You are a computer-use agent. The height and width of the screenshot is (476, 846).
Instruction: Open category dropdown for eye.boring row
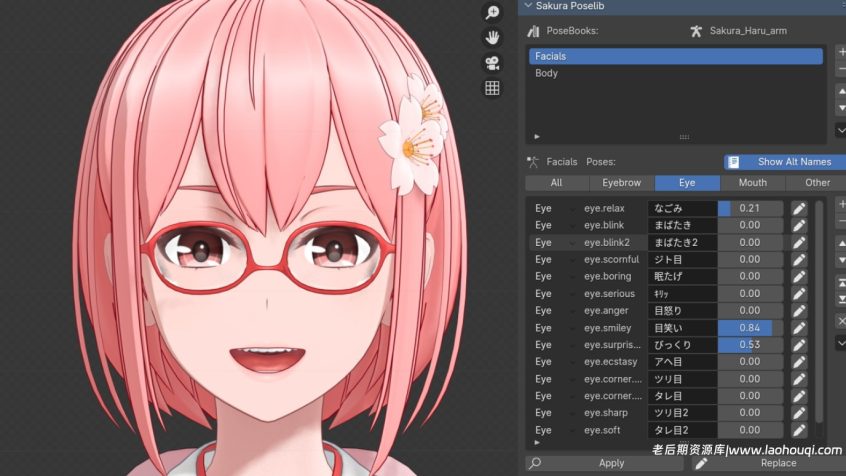click(x=571, y=277)
